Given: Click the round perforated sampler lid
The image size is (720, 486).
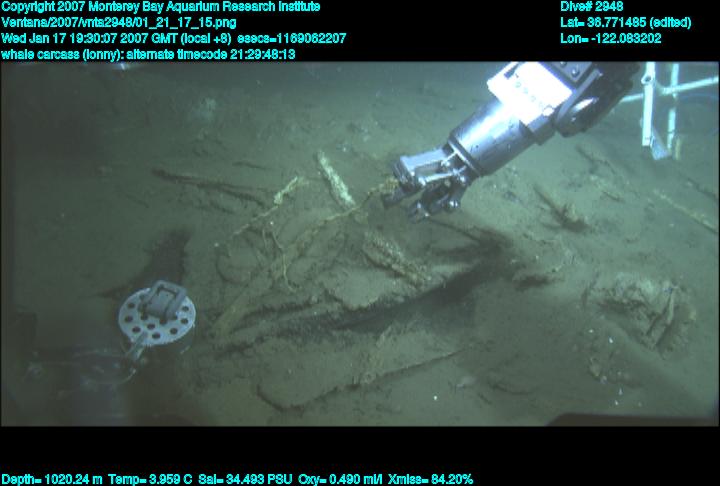Looking at the screenshot, I should [x=157, y=315].
